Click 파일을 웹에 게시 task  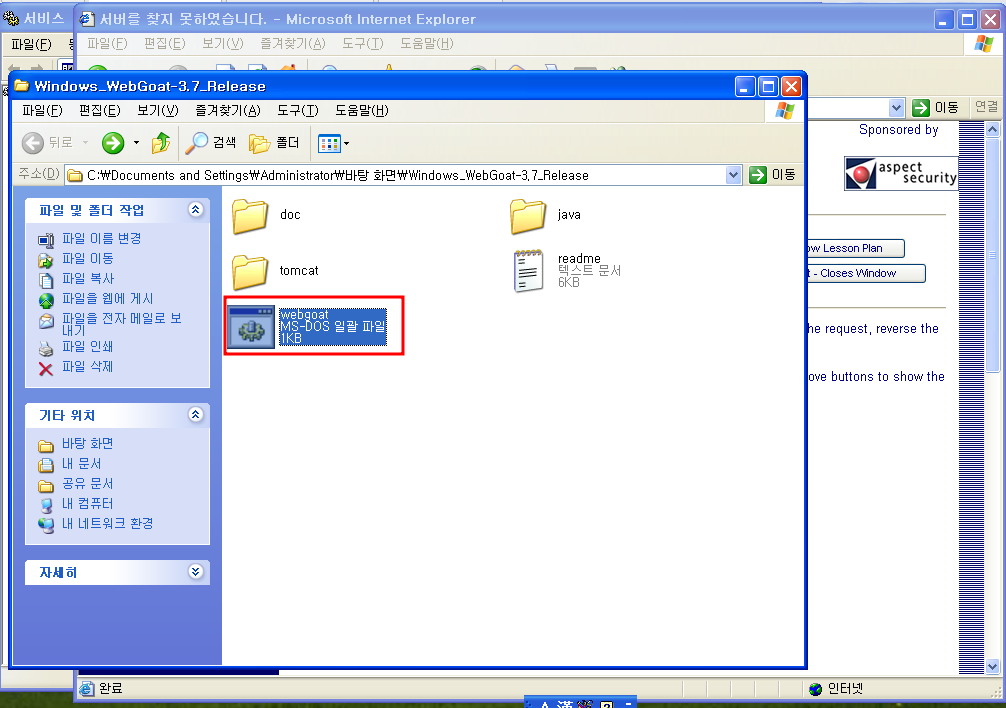pos(107,298)
